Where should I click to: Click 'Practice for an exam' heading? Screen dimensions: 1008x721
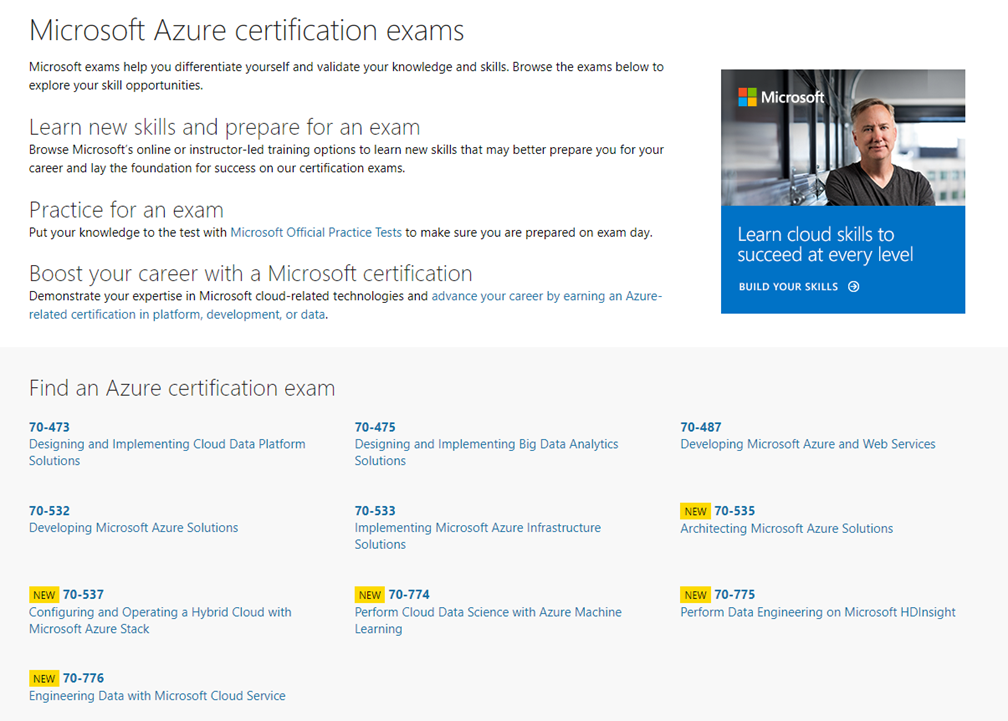click(x=126, y=210)
